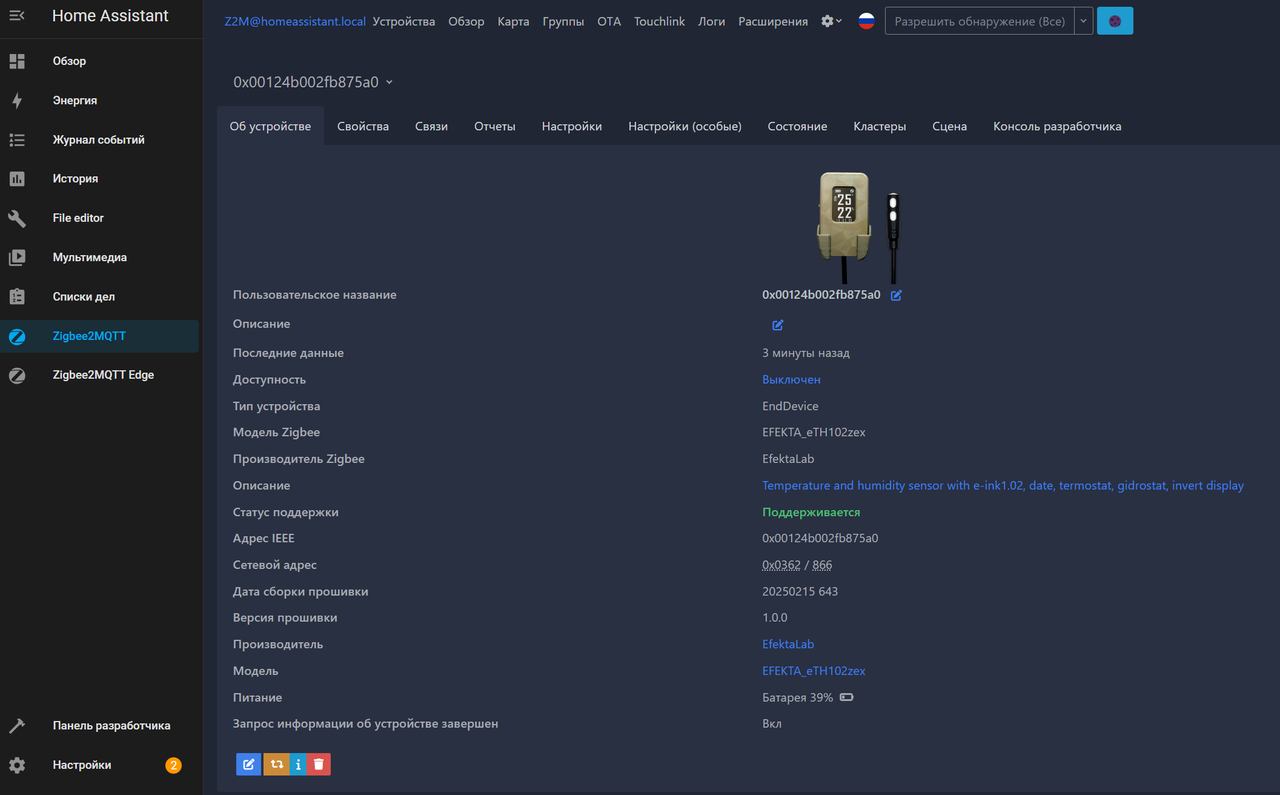Click the Z2M@homeassistant.local link
Viewport: 1280px width, 795px height.
tap(295, 21)
